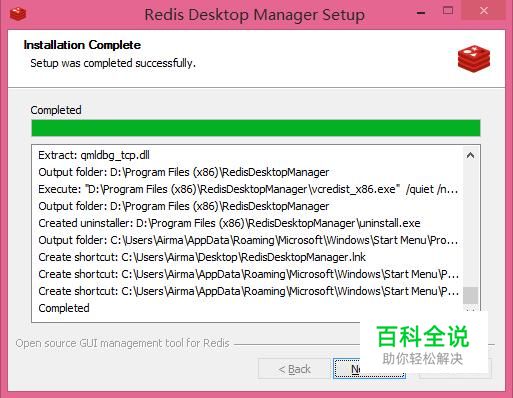Select the 'Execute: vcredist_x86.exe' log line
The height and width of the screenshot is (398, 513).
pos(248,189)
